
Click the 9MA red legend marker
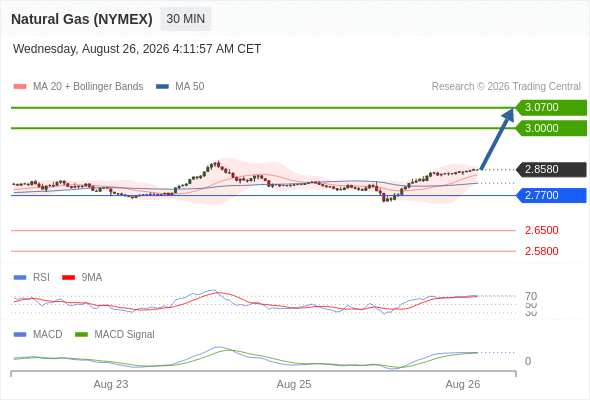click(x=68, y=277)
